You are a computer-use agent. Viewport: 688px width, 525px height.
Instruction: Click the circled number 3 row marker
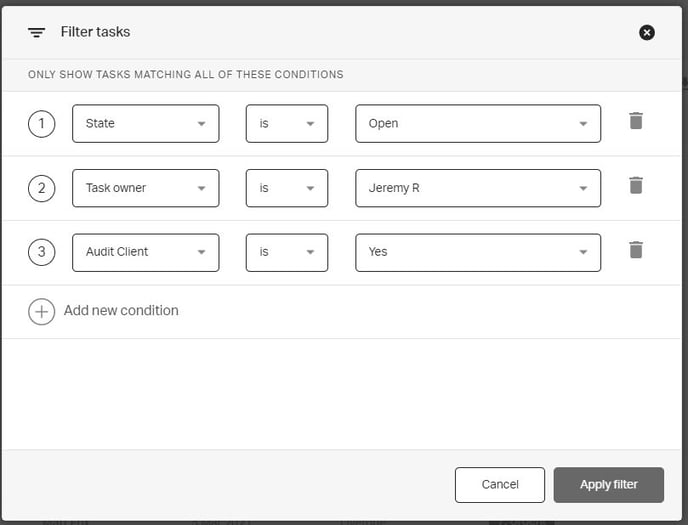point(41,252)
